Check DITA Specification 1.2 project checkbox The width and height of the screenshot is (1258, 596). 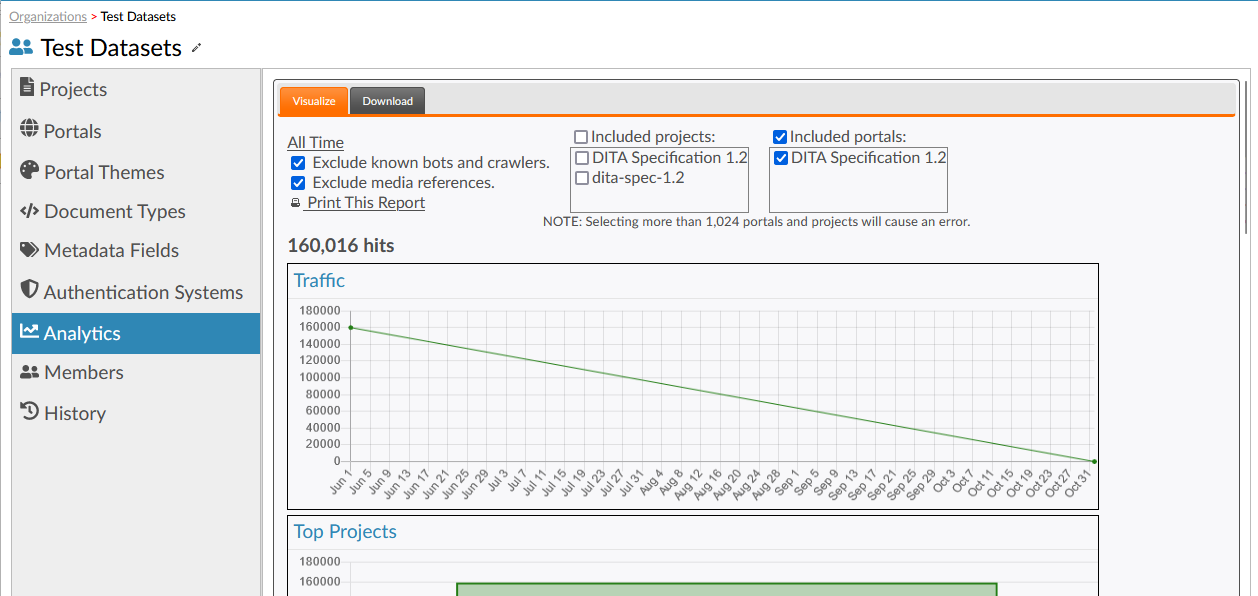tap(582, 158)
